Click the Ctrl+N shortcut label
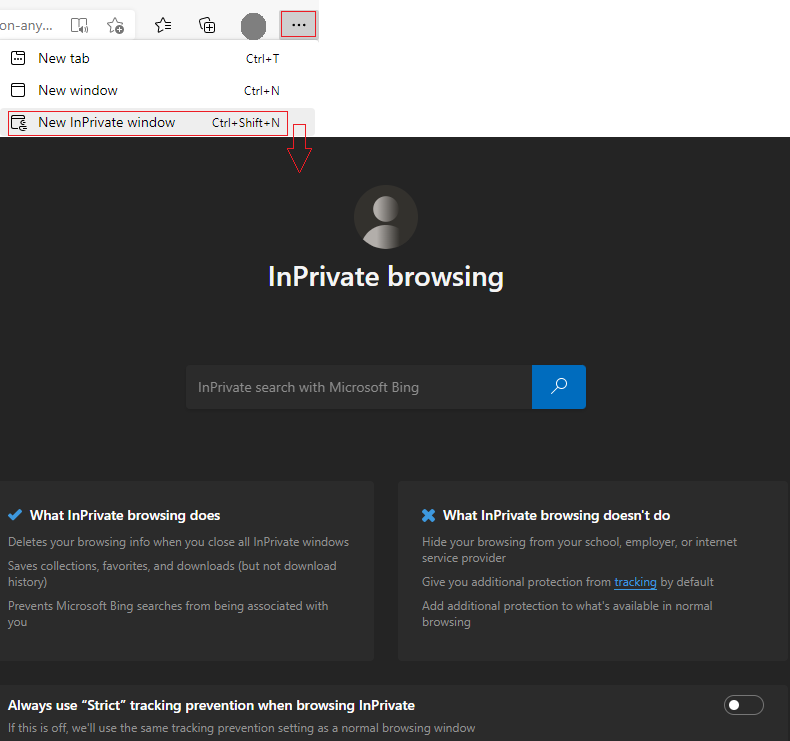 click(261, 91)
